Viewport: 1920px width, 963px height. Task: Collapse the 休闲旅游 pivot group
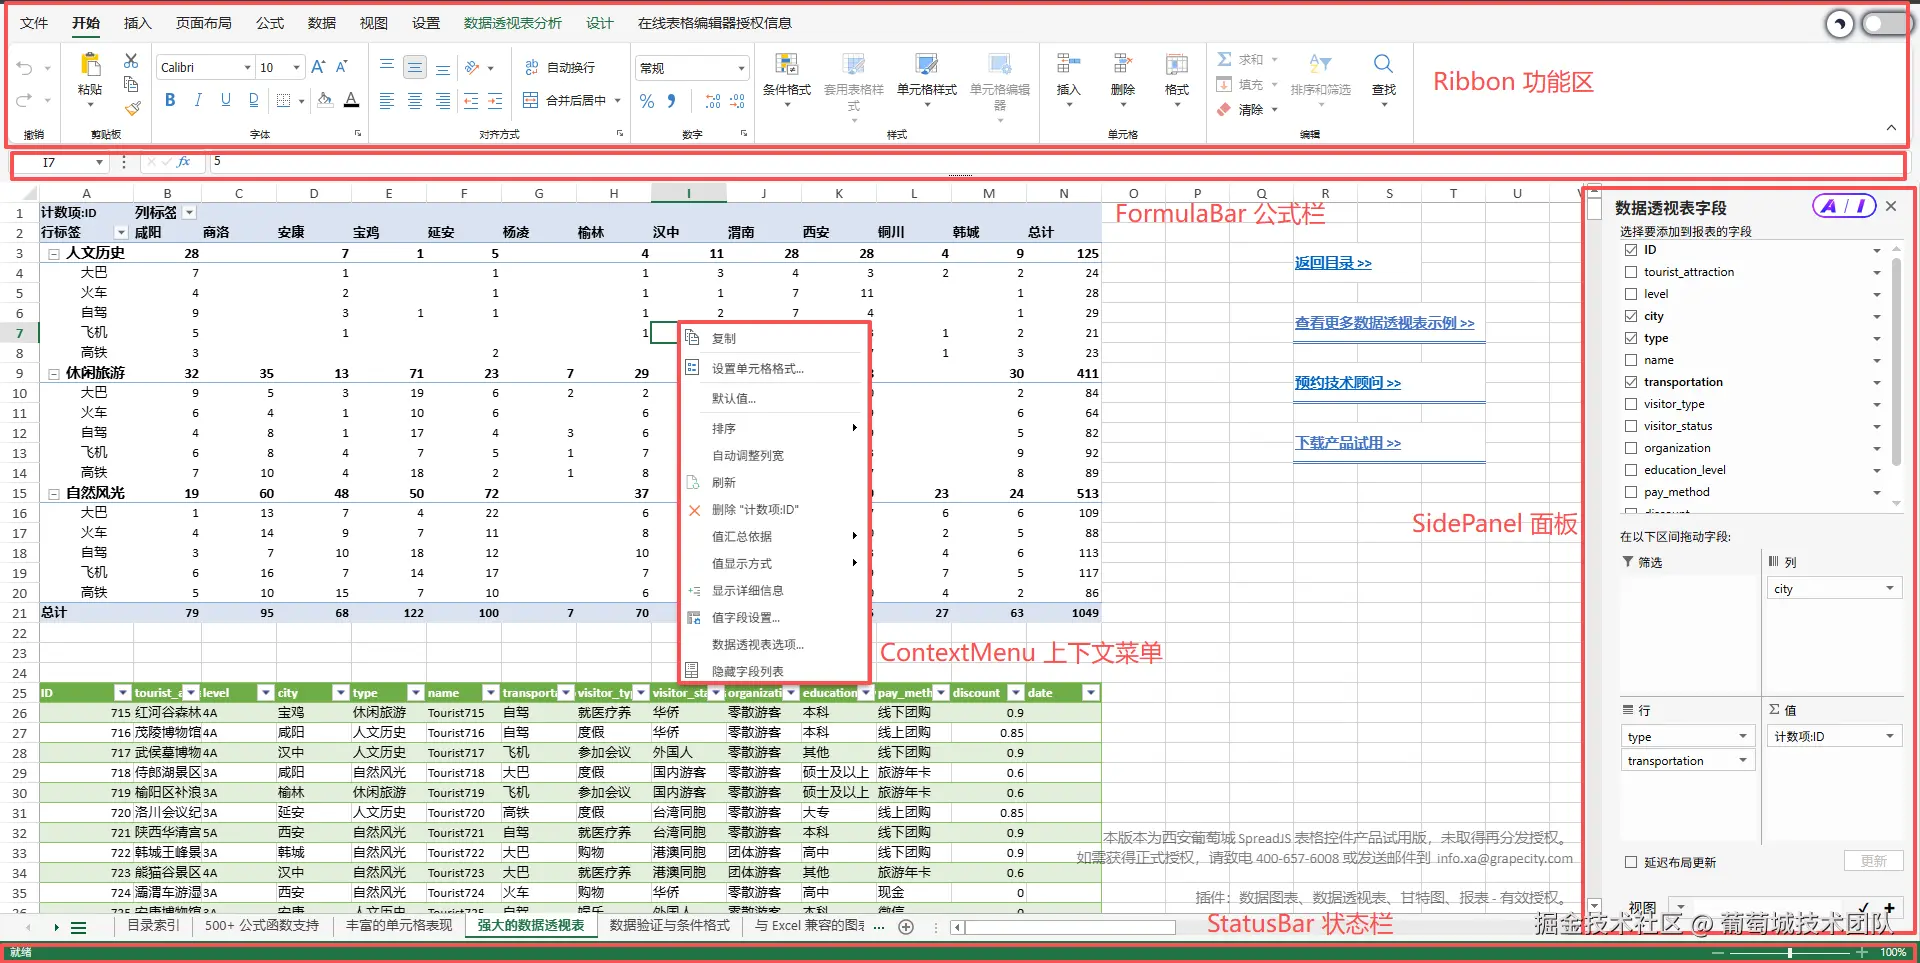click(54, 373)
